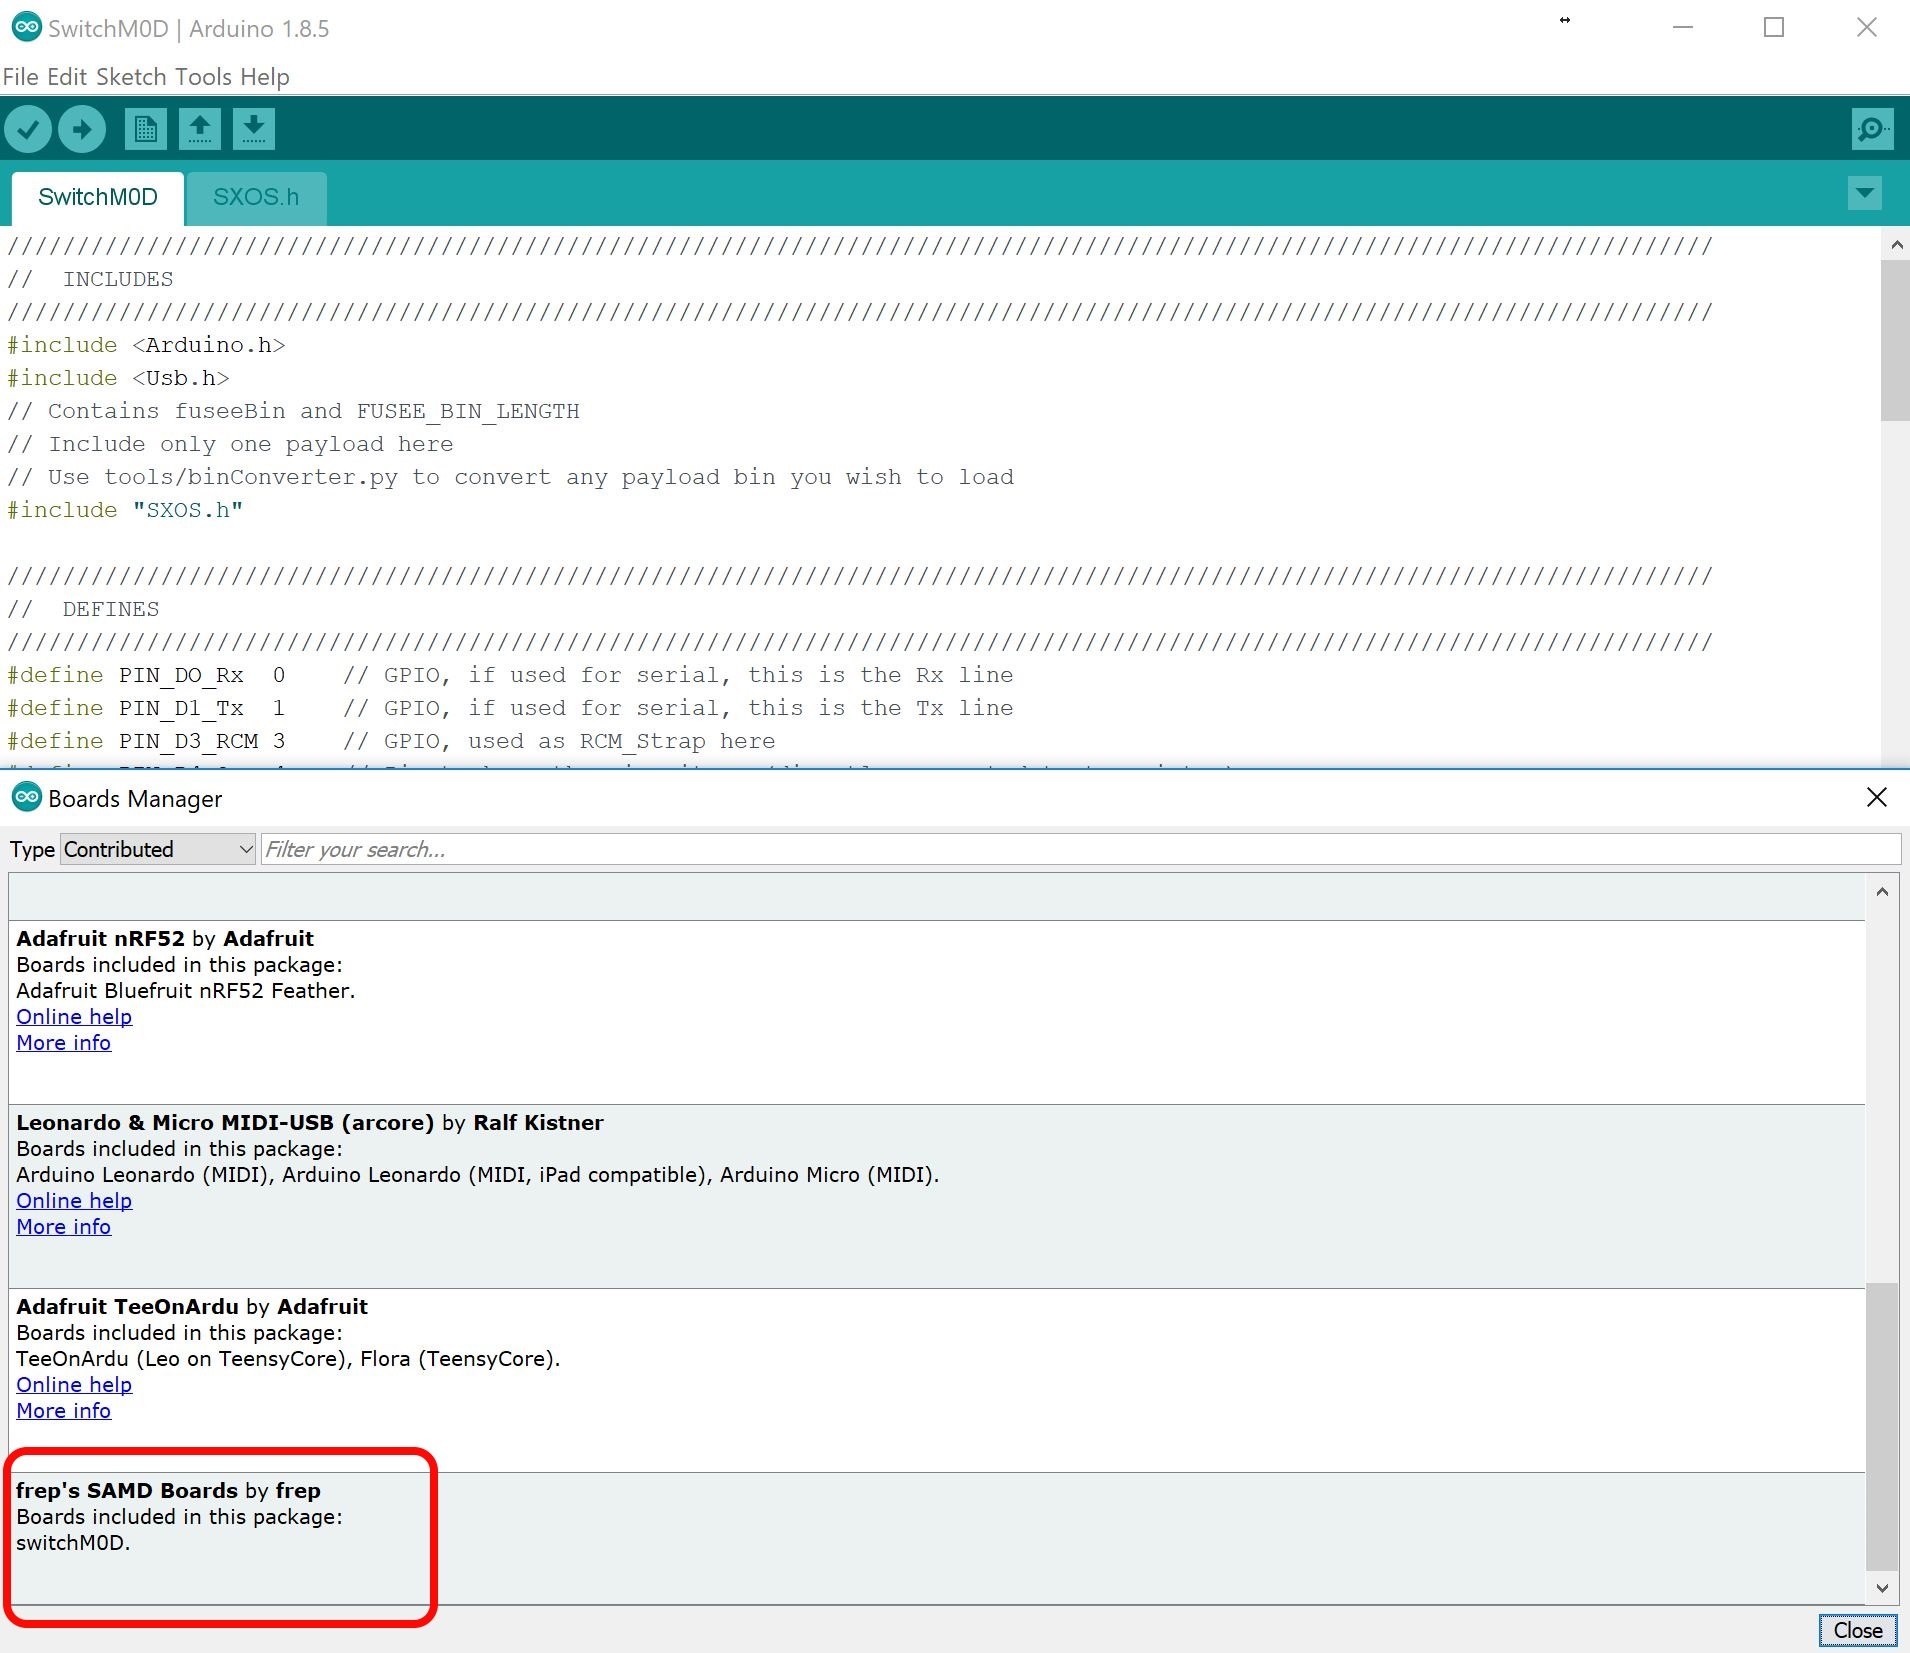Click the Verify sketch checkmark icon
Viewport: 1910px width, 1653px height.
point(28,129)
